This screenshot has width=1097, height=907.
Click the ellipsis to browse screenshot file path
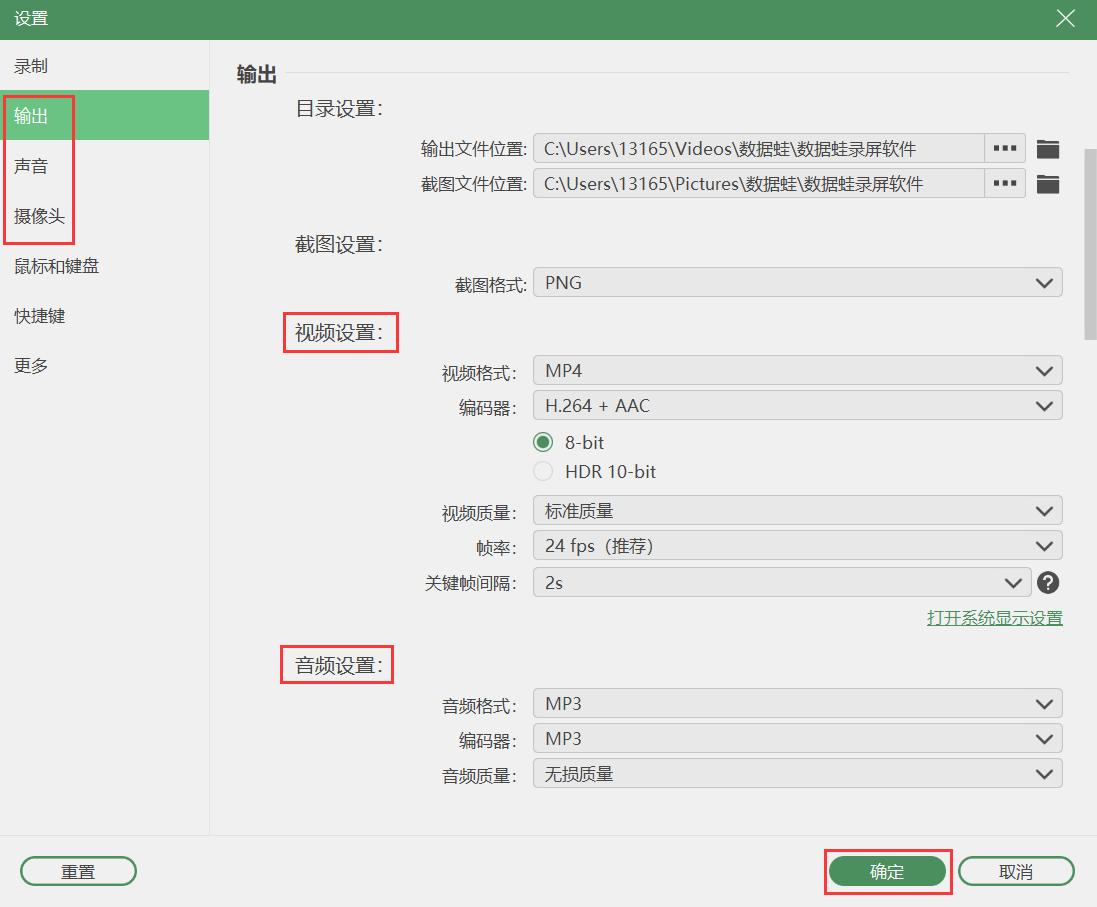tap(1003, 183)
